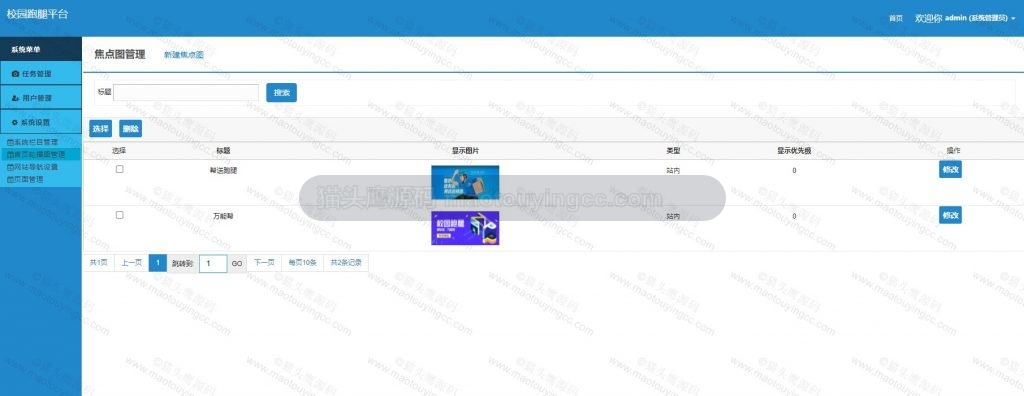Click the 选择 button above the table

click(x=101, y=129)
